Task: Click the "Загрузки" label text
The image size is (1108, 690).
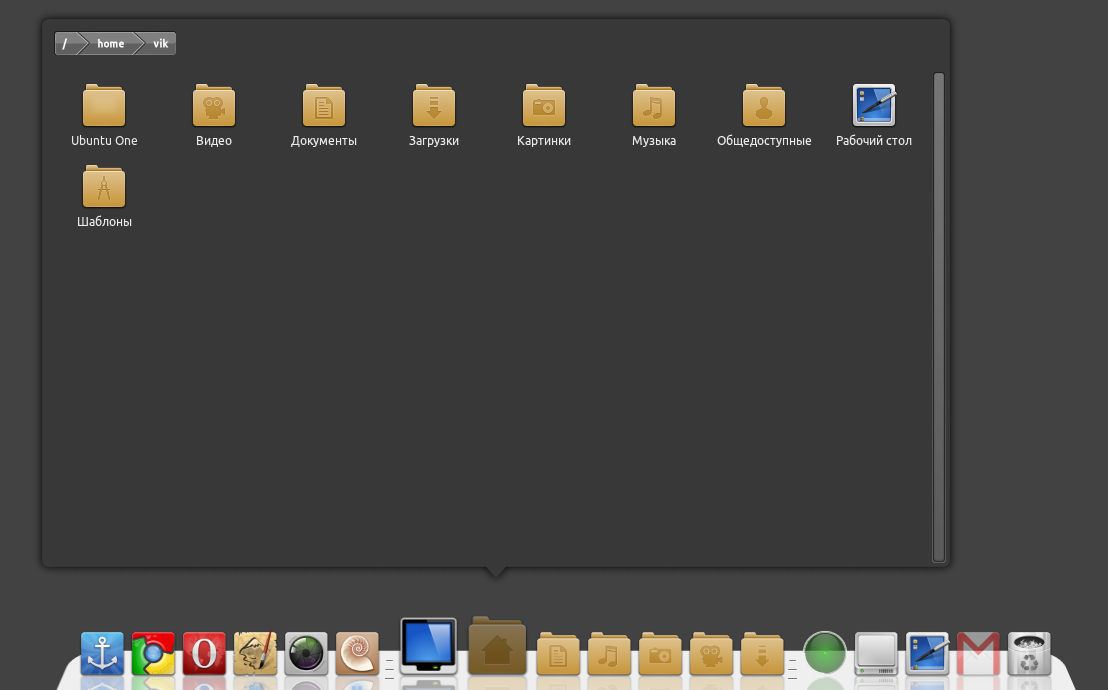Action: (x=434, y=140)
